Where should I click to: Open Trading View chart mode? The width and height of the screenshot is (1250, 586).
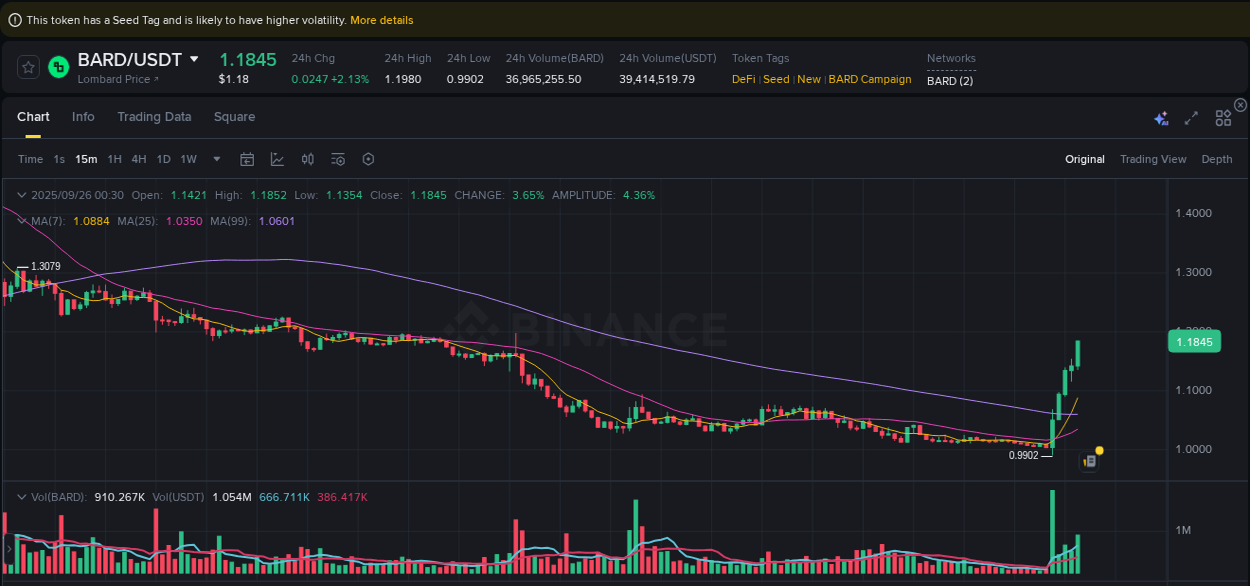tap(1153, 159)
